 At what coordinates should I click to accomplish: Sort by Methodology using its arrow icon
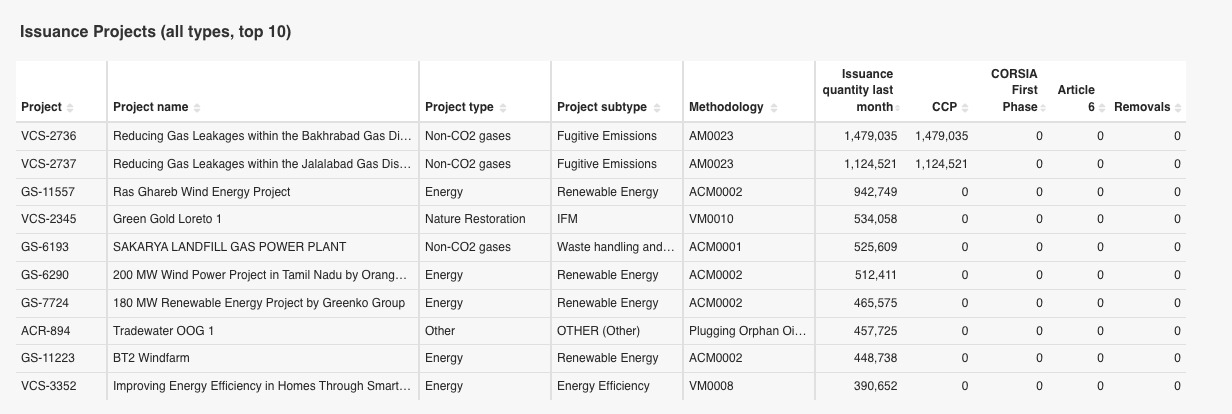tap(773, 108)
